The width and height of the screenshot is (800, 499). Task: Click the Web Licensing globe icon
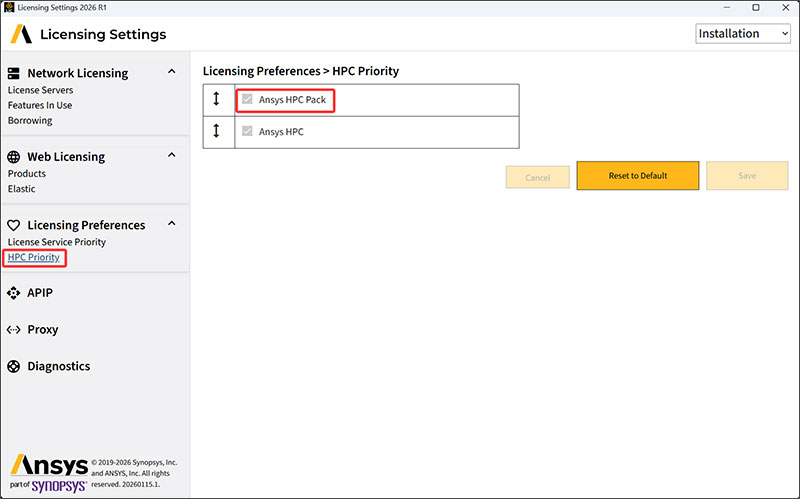tap(14, 157)
